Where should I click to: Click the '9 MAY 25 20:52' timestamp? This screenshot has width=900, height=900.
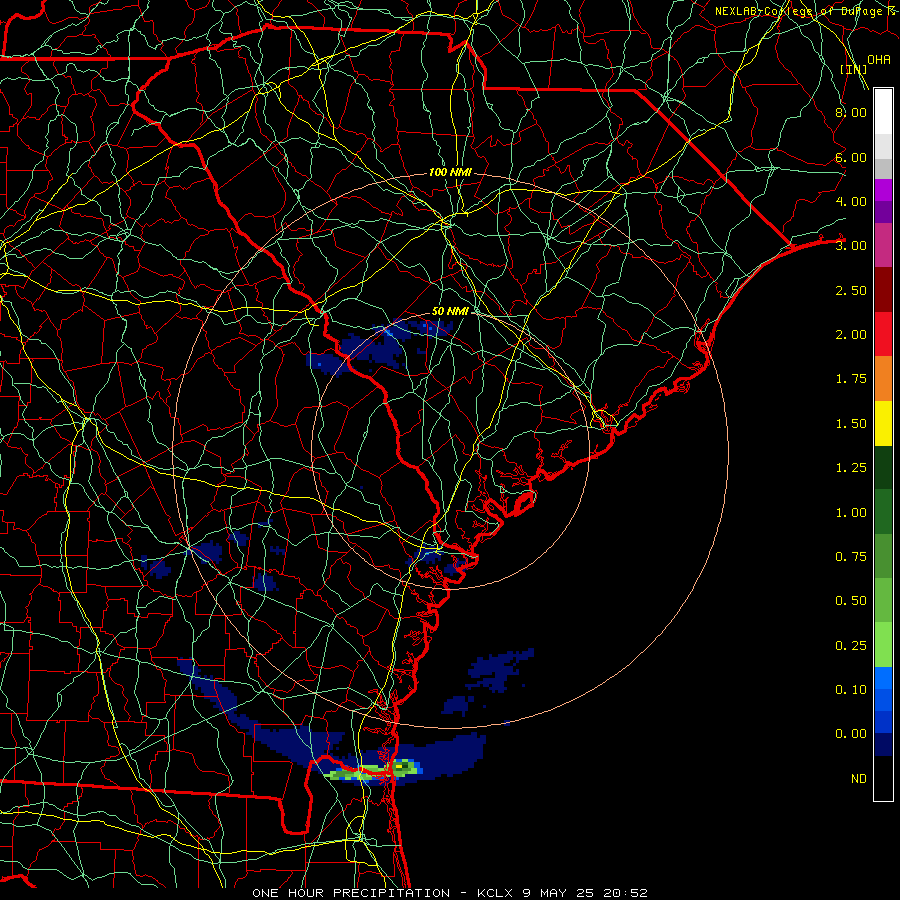(585, 893)
